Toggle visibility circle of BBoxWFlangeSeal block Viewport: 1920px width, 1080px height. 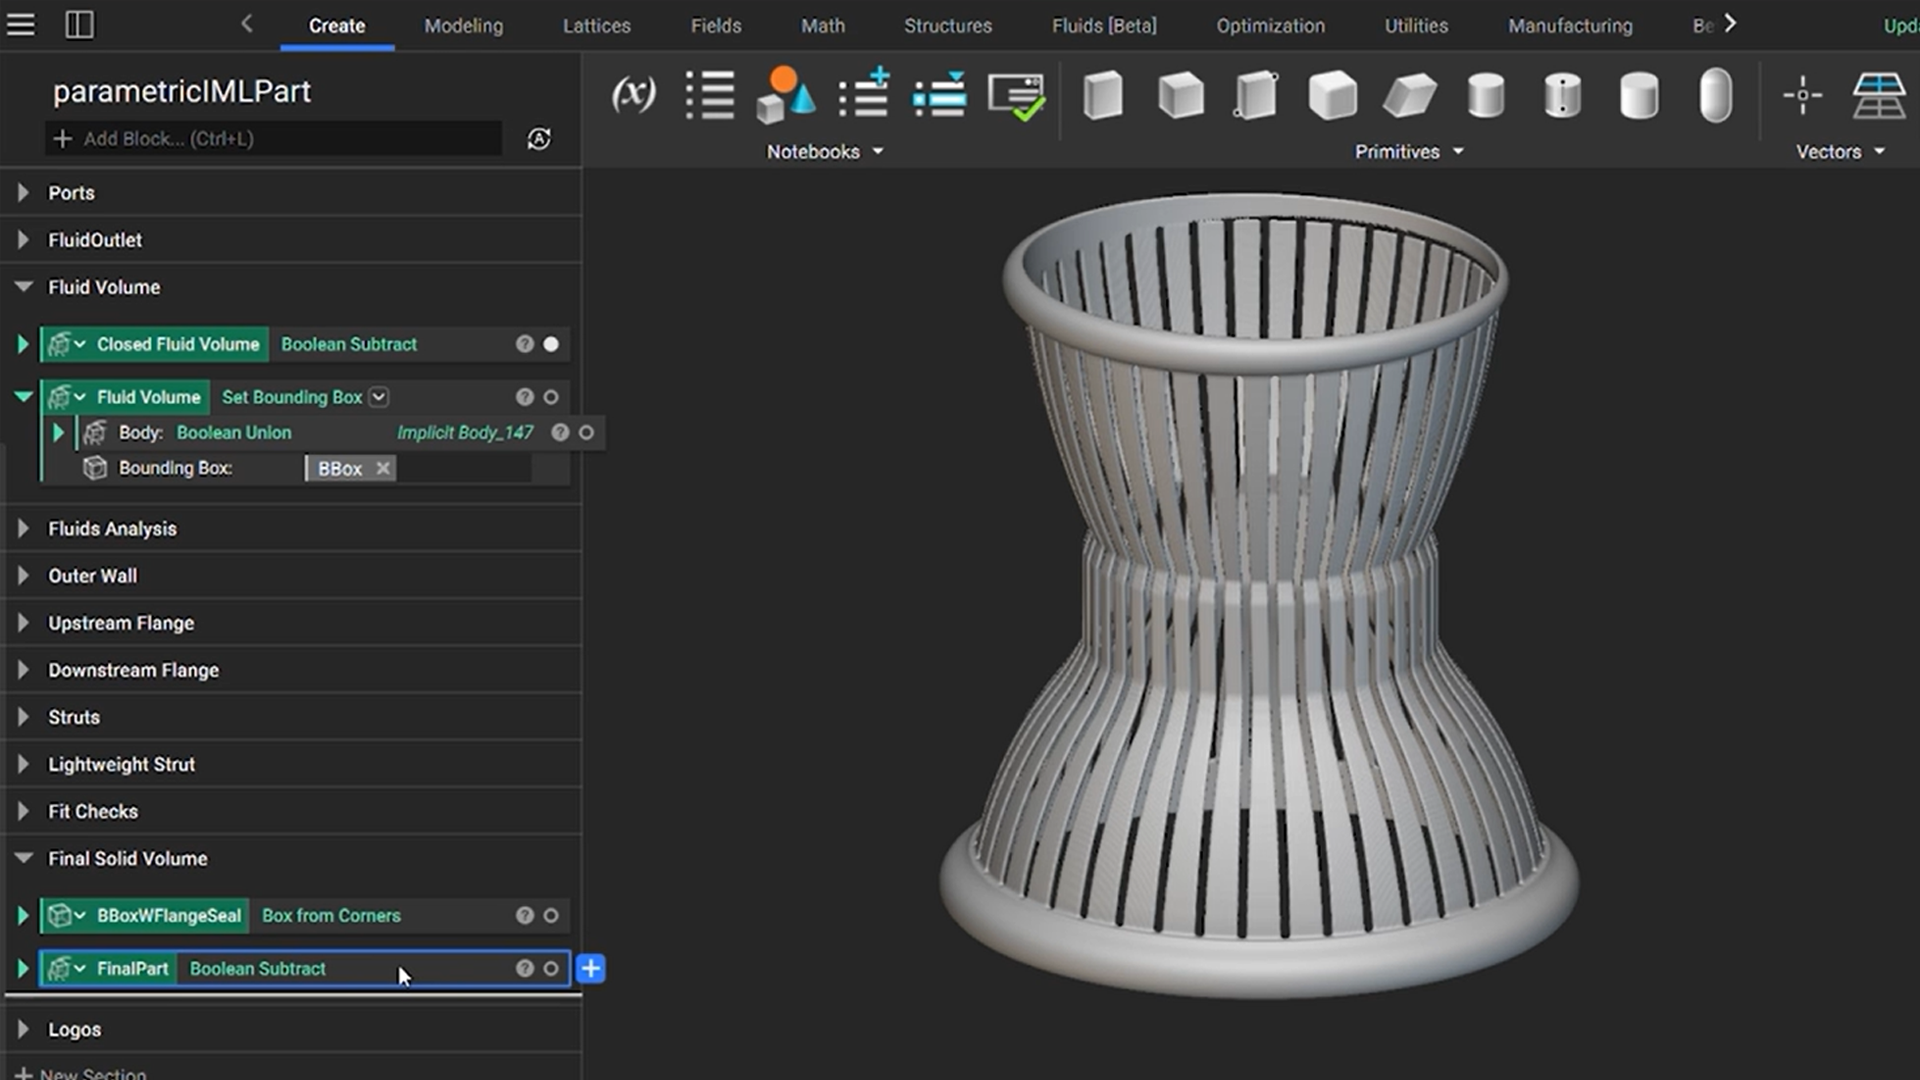551,915
